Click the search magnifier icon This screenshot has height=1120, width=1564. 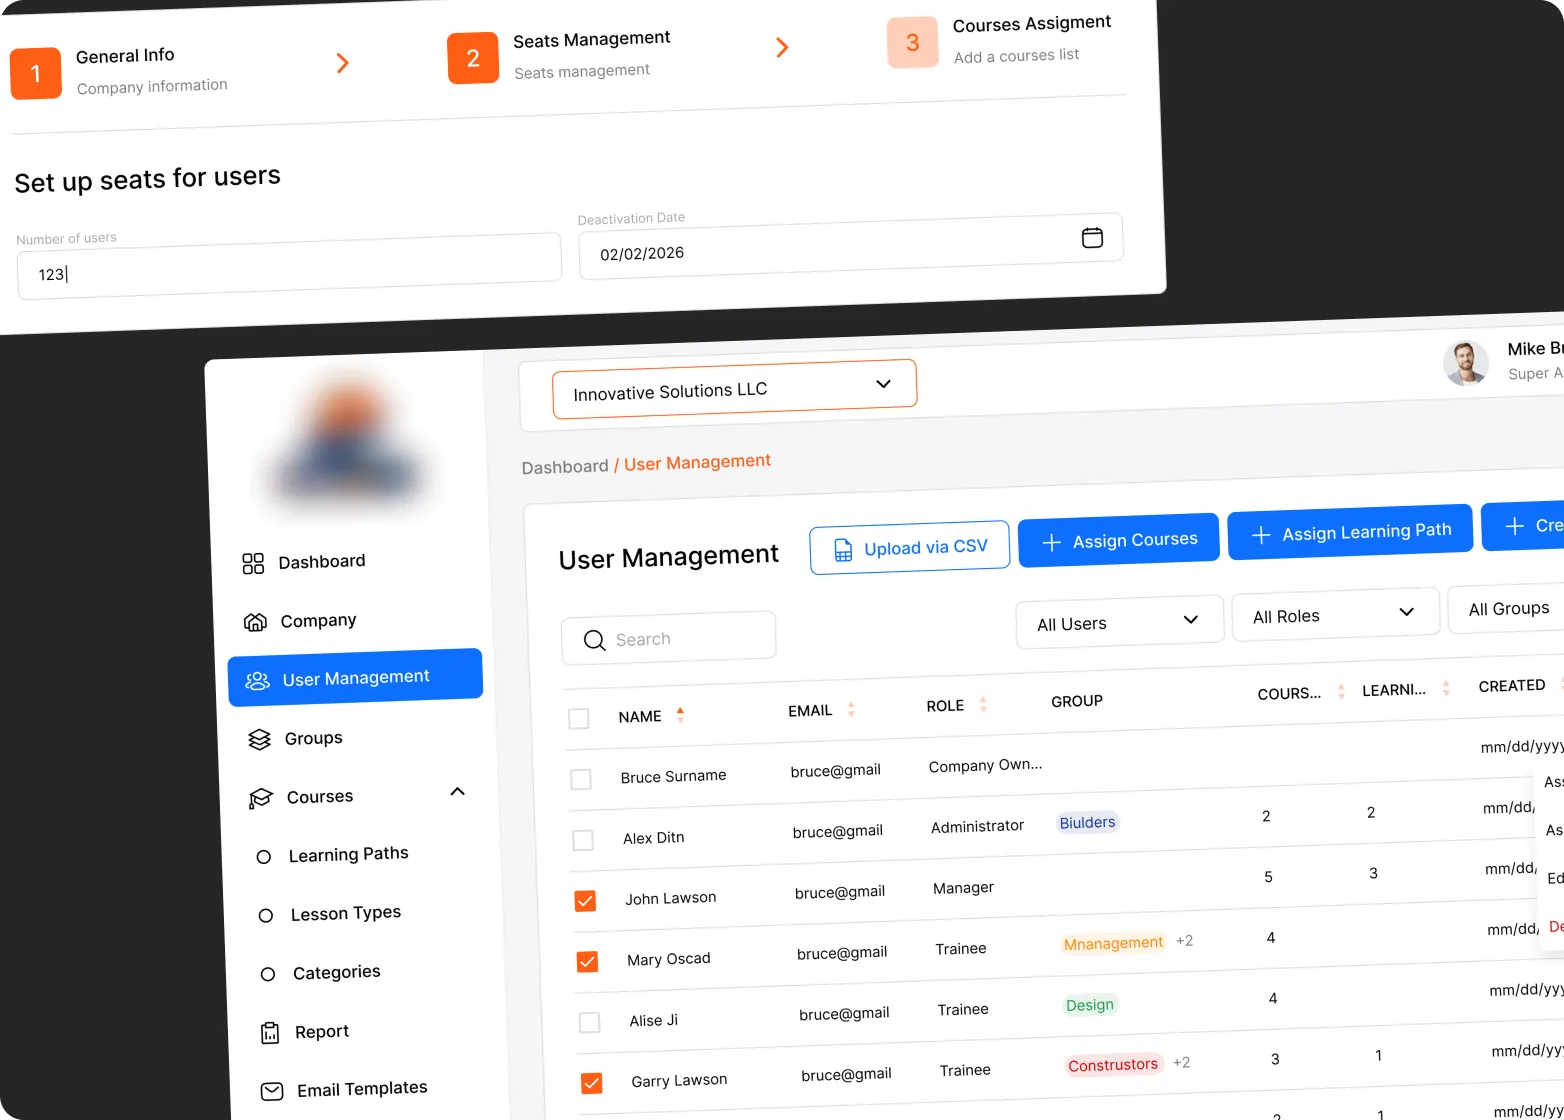[594, 641]
